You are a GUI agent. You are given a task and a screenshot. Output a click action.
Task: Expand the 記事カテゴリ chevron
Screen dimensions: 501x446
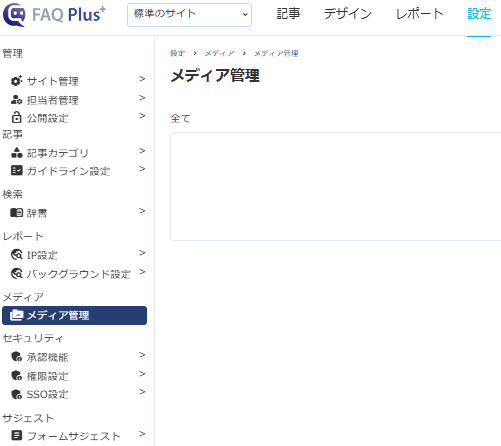(x=142, y=151)
